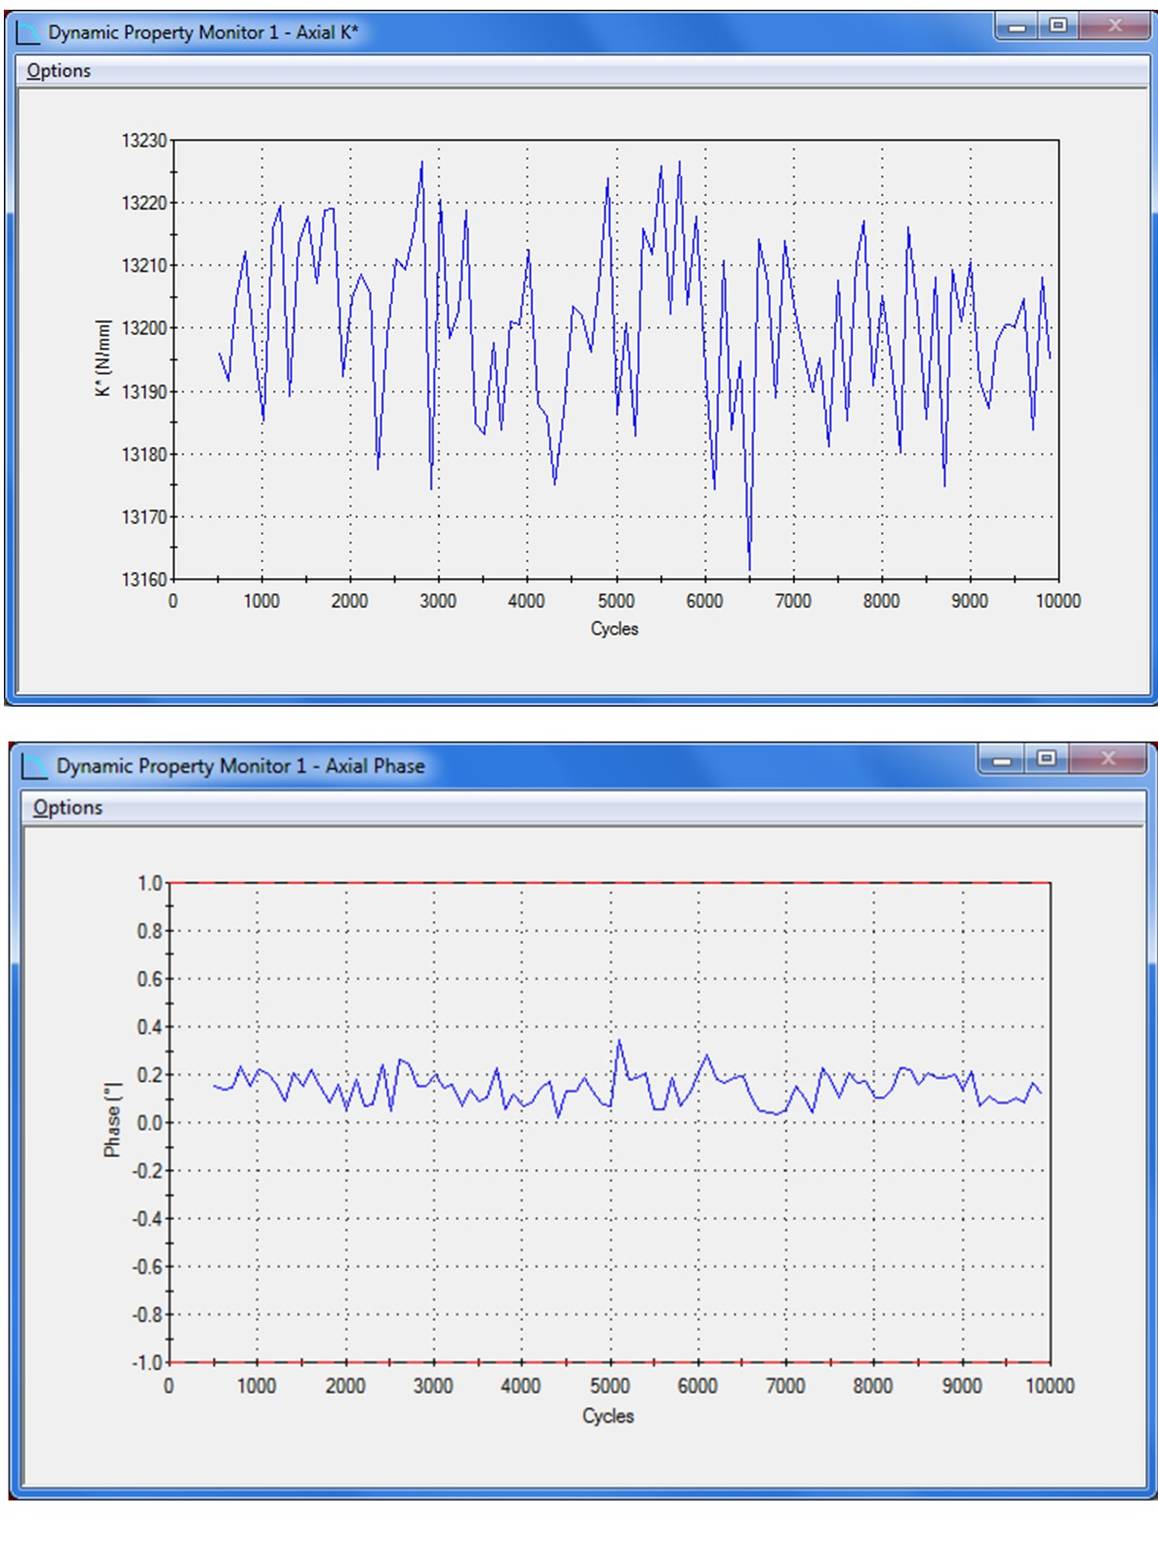
Task: Maximize the Axial Phase monitor window
Action: (x=1045, y=760)
